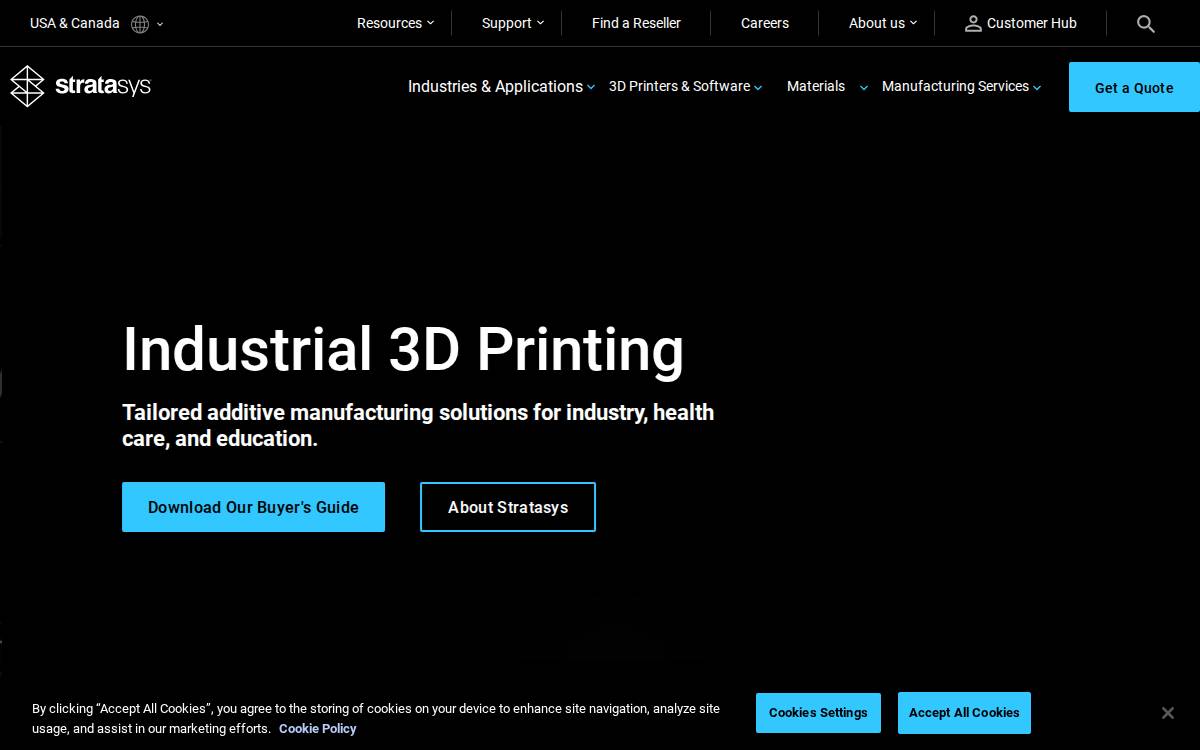The width and height of the screenshot is (1200, 750).
Task: Open the Careers page
Action: point(765,23)
